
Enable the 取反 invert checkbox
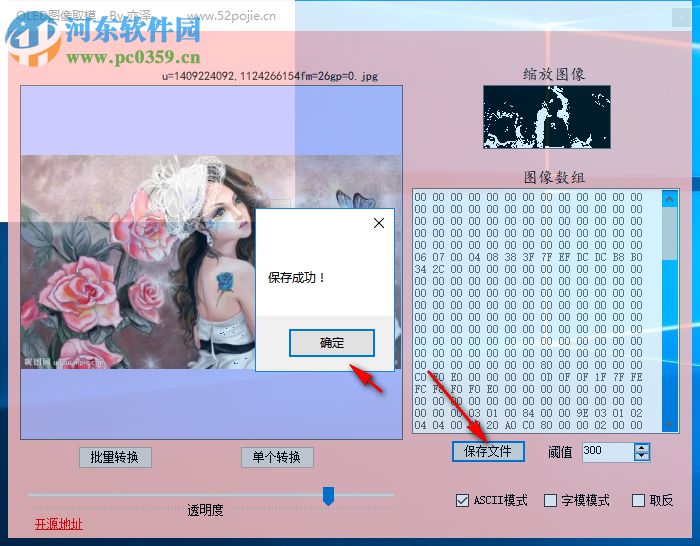coord(638,500)
